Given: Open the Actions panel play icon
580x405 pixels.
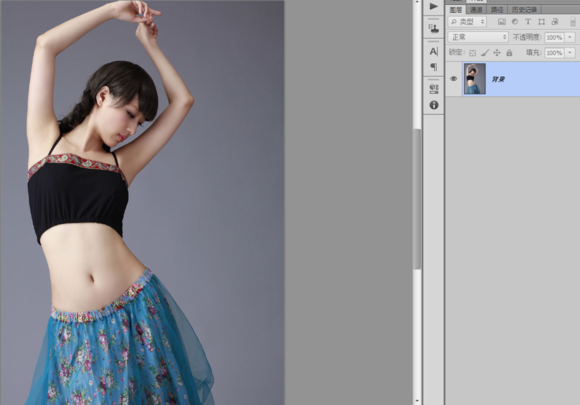Looking at the screenshot, I should [434, 6].
